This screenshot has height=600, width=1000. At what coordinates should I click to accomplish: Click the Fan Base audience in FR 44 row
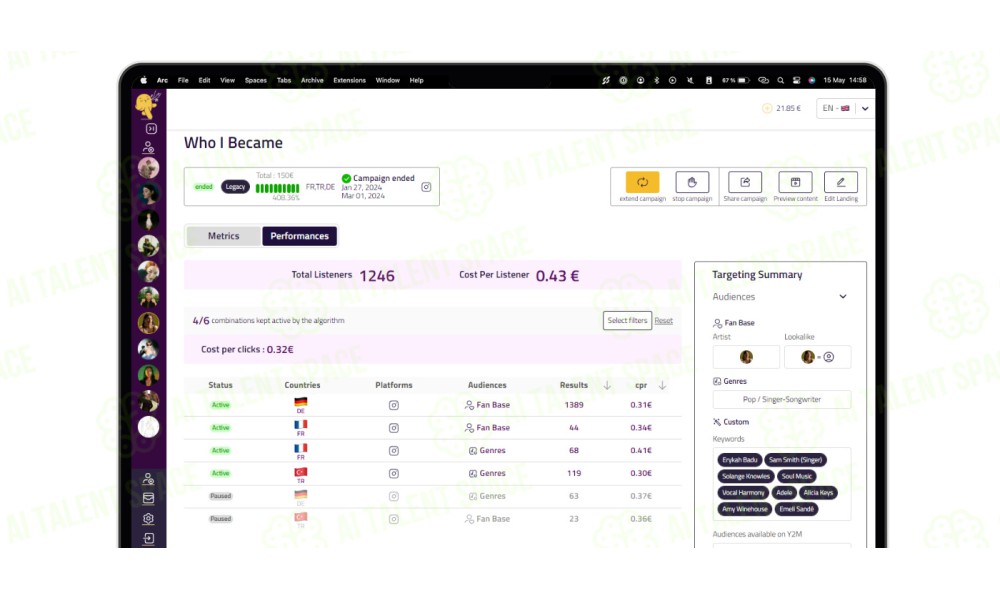tap(487, 428)
